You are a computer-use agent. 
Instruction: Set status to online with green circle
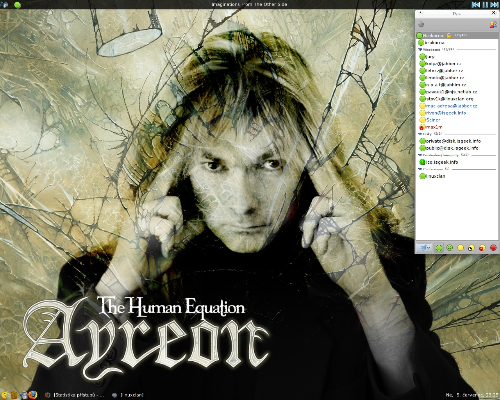439,248
